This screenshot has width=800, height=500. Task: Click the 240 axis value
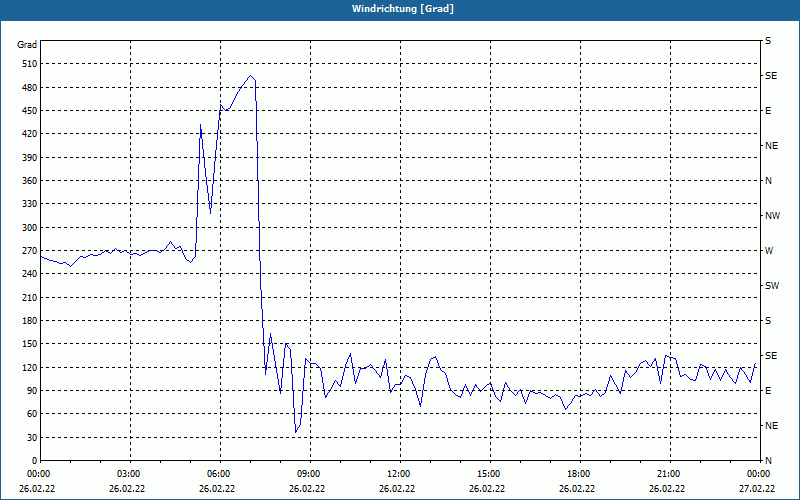coord(30,274)
